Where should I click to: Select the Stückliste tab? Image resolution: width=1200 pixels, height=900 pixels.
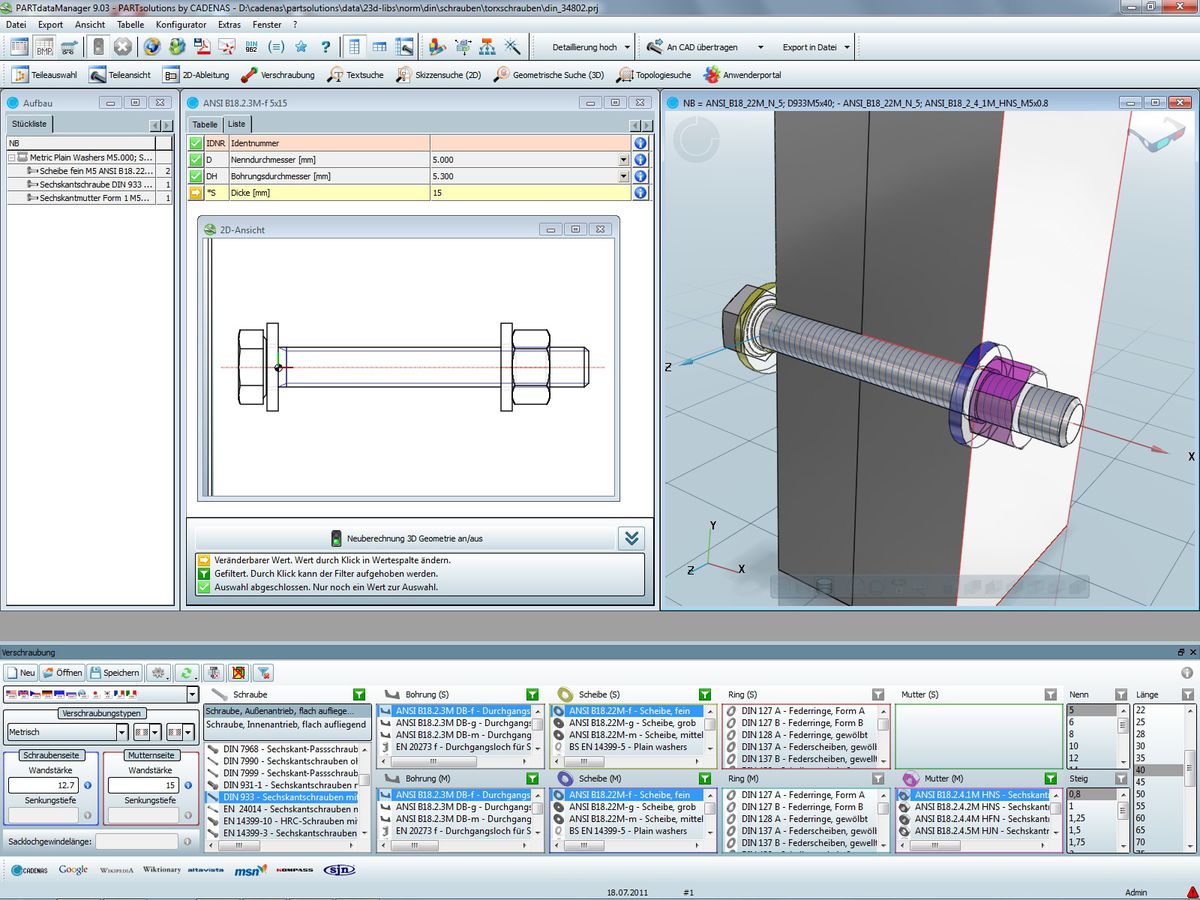click(29, 124)
